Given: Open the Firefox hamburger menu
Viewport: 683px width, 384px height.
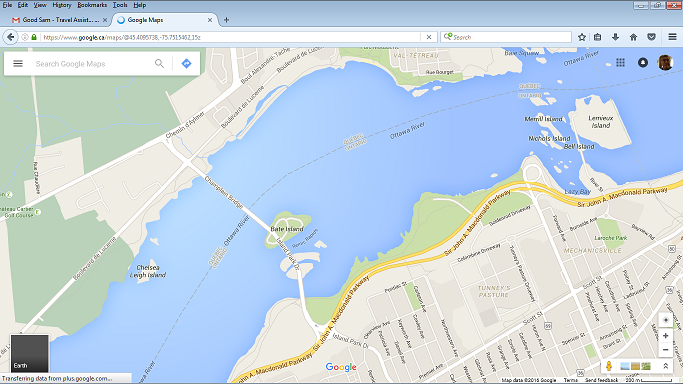Looking at the screenshot, I should (672, 37).
